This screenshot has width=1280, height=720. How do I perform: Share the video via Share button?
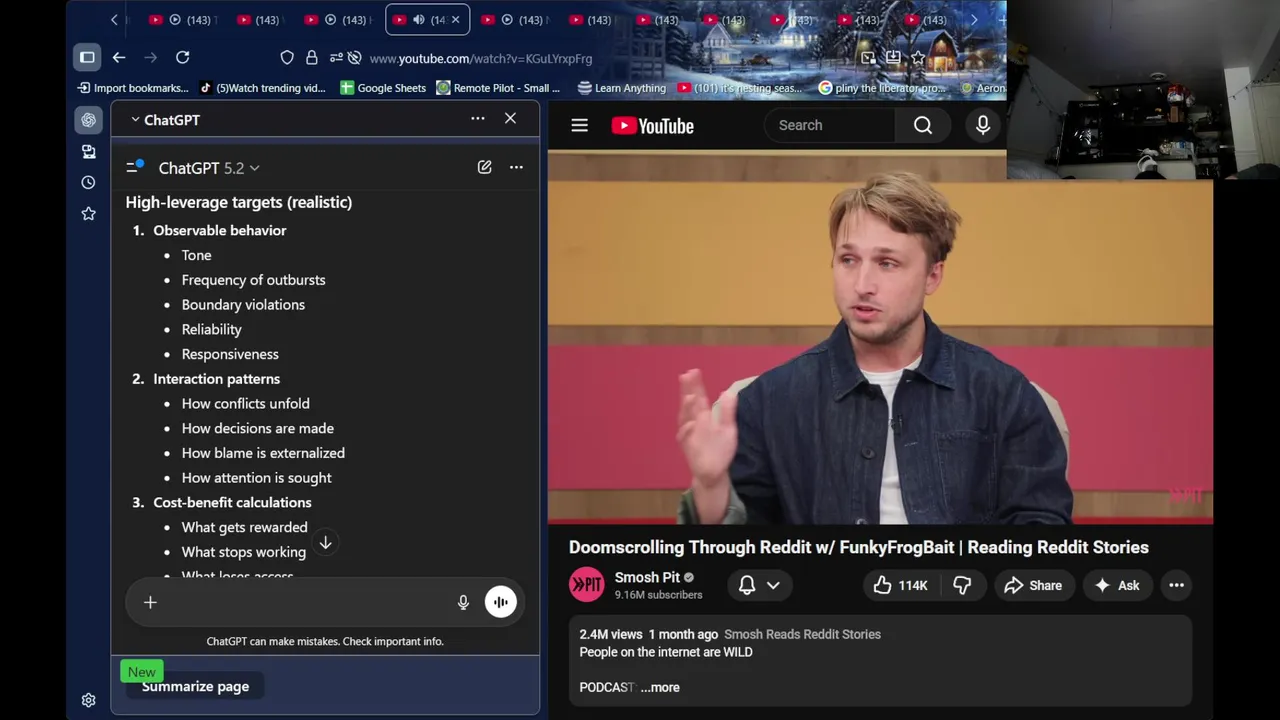click(x=1034, y=585)
